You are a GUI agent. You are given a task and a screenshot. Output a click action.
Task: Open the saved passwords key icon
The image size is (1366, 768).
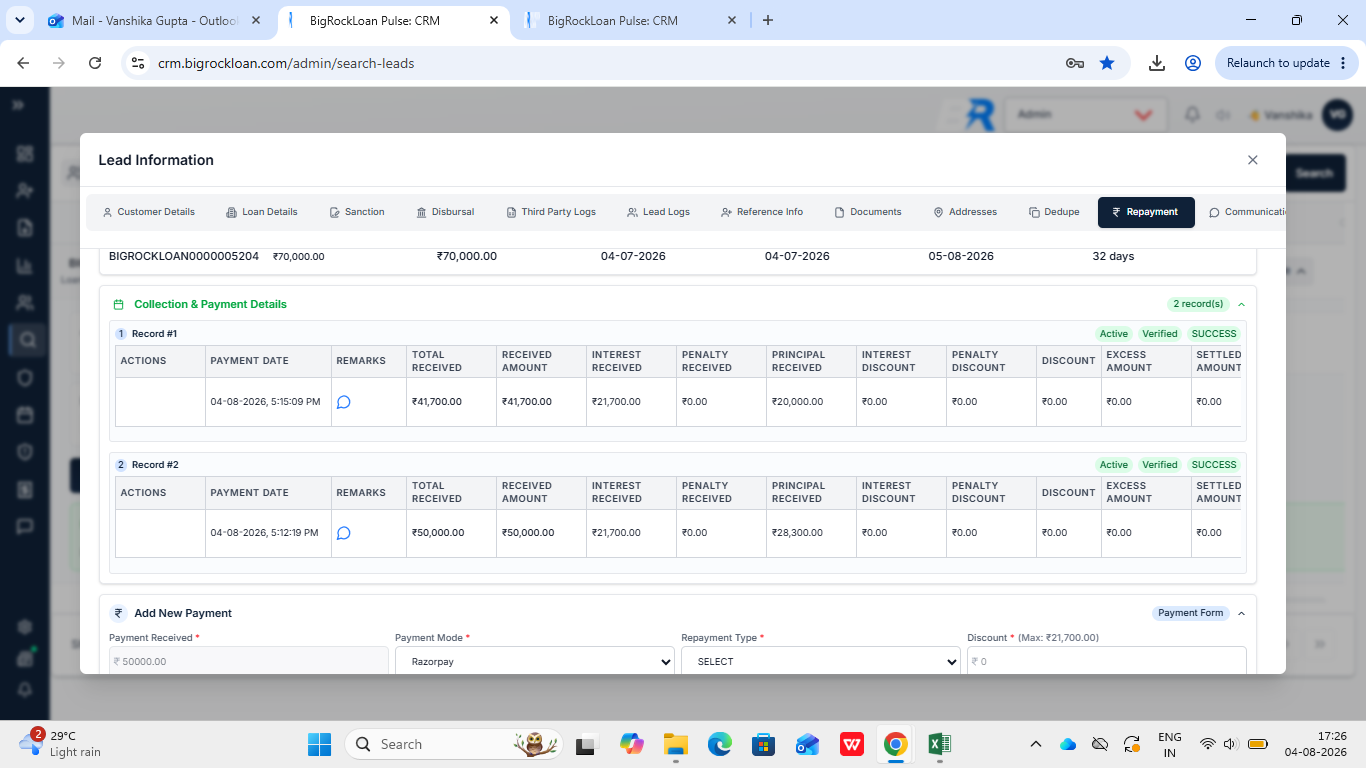[1075, 63]
